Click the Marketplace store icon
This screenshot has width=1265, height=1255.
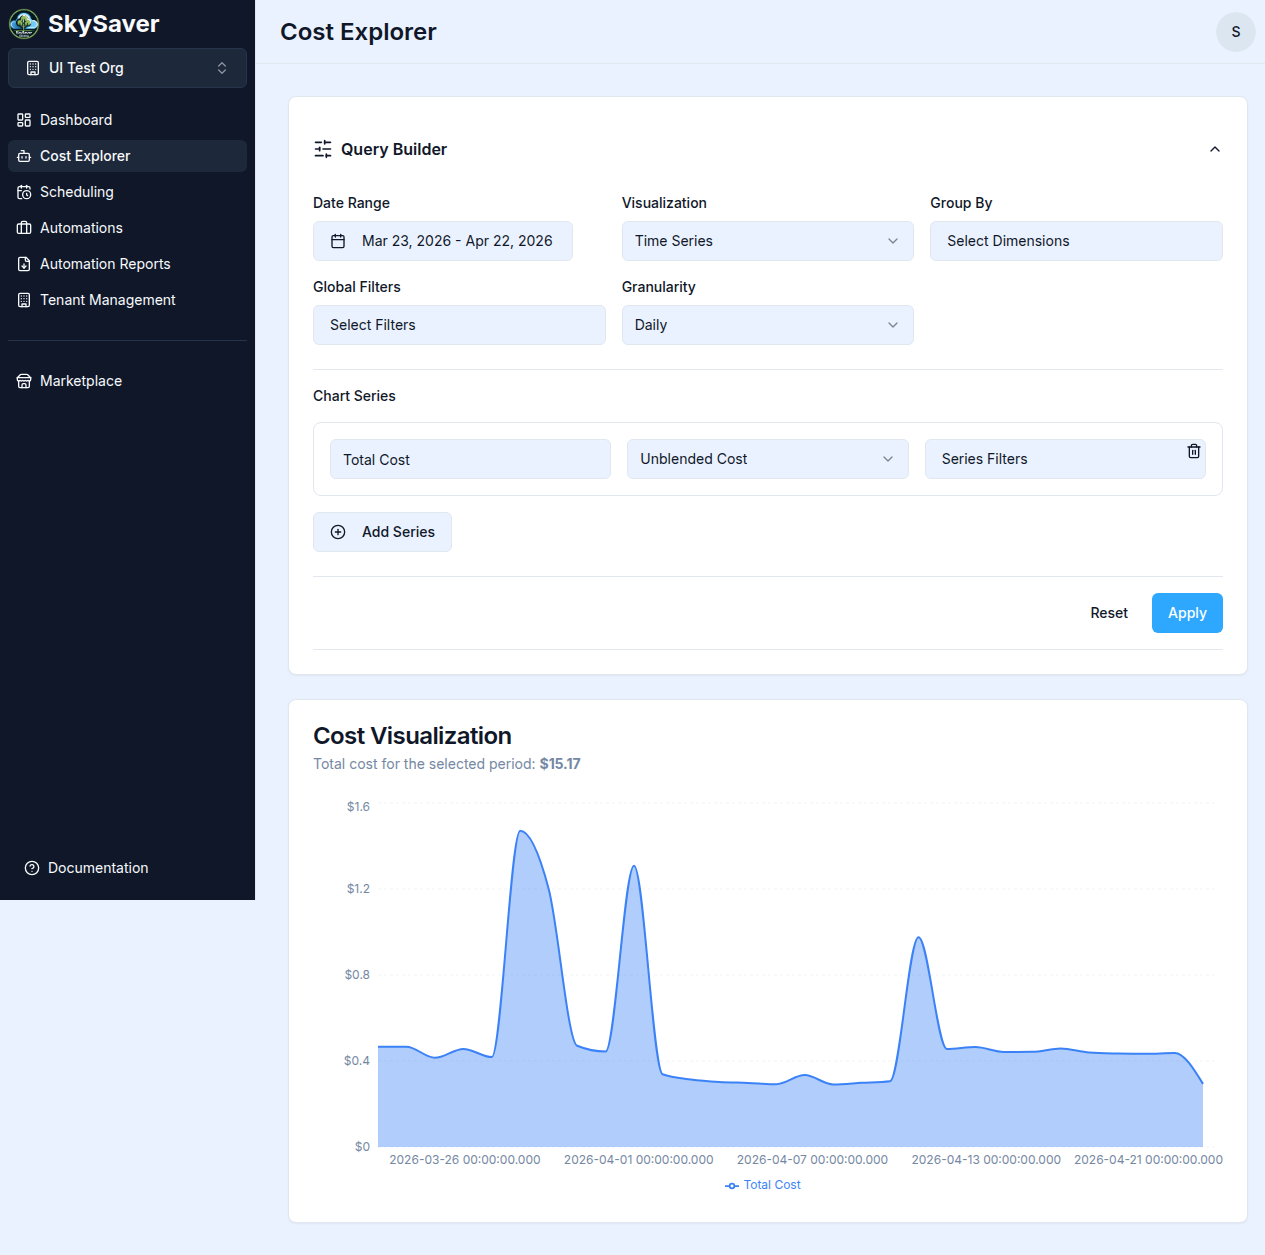click(24, 381)
